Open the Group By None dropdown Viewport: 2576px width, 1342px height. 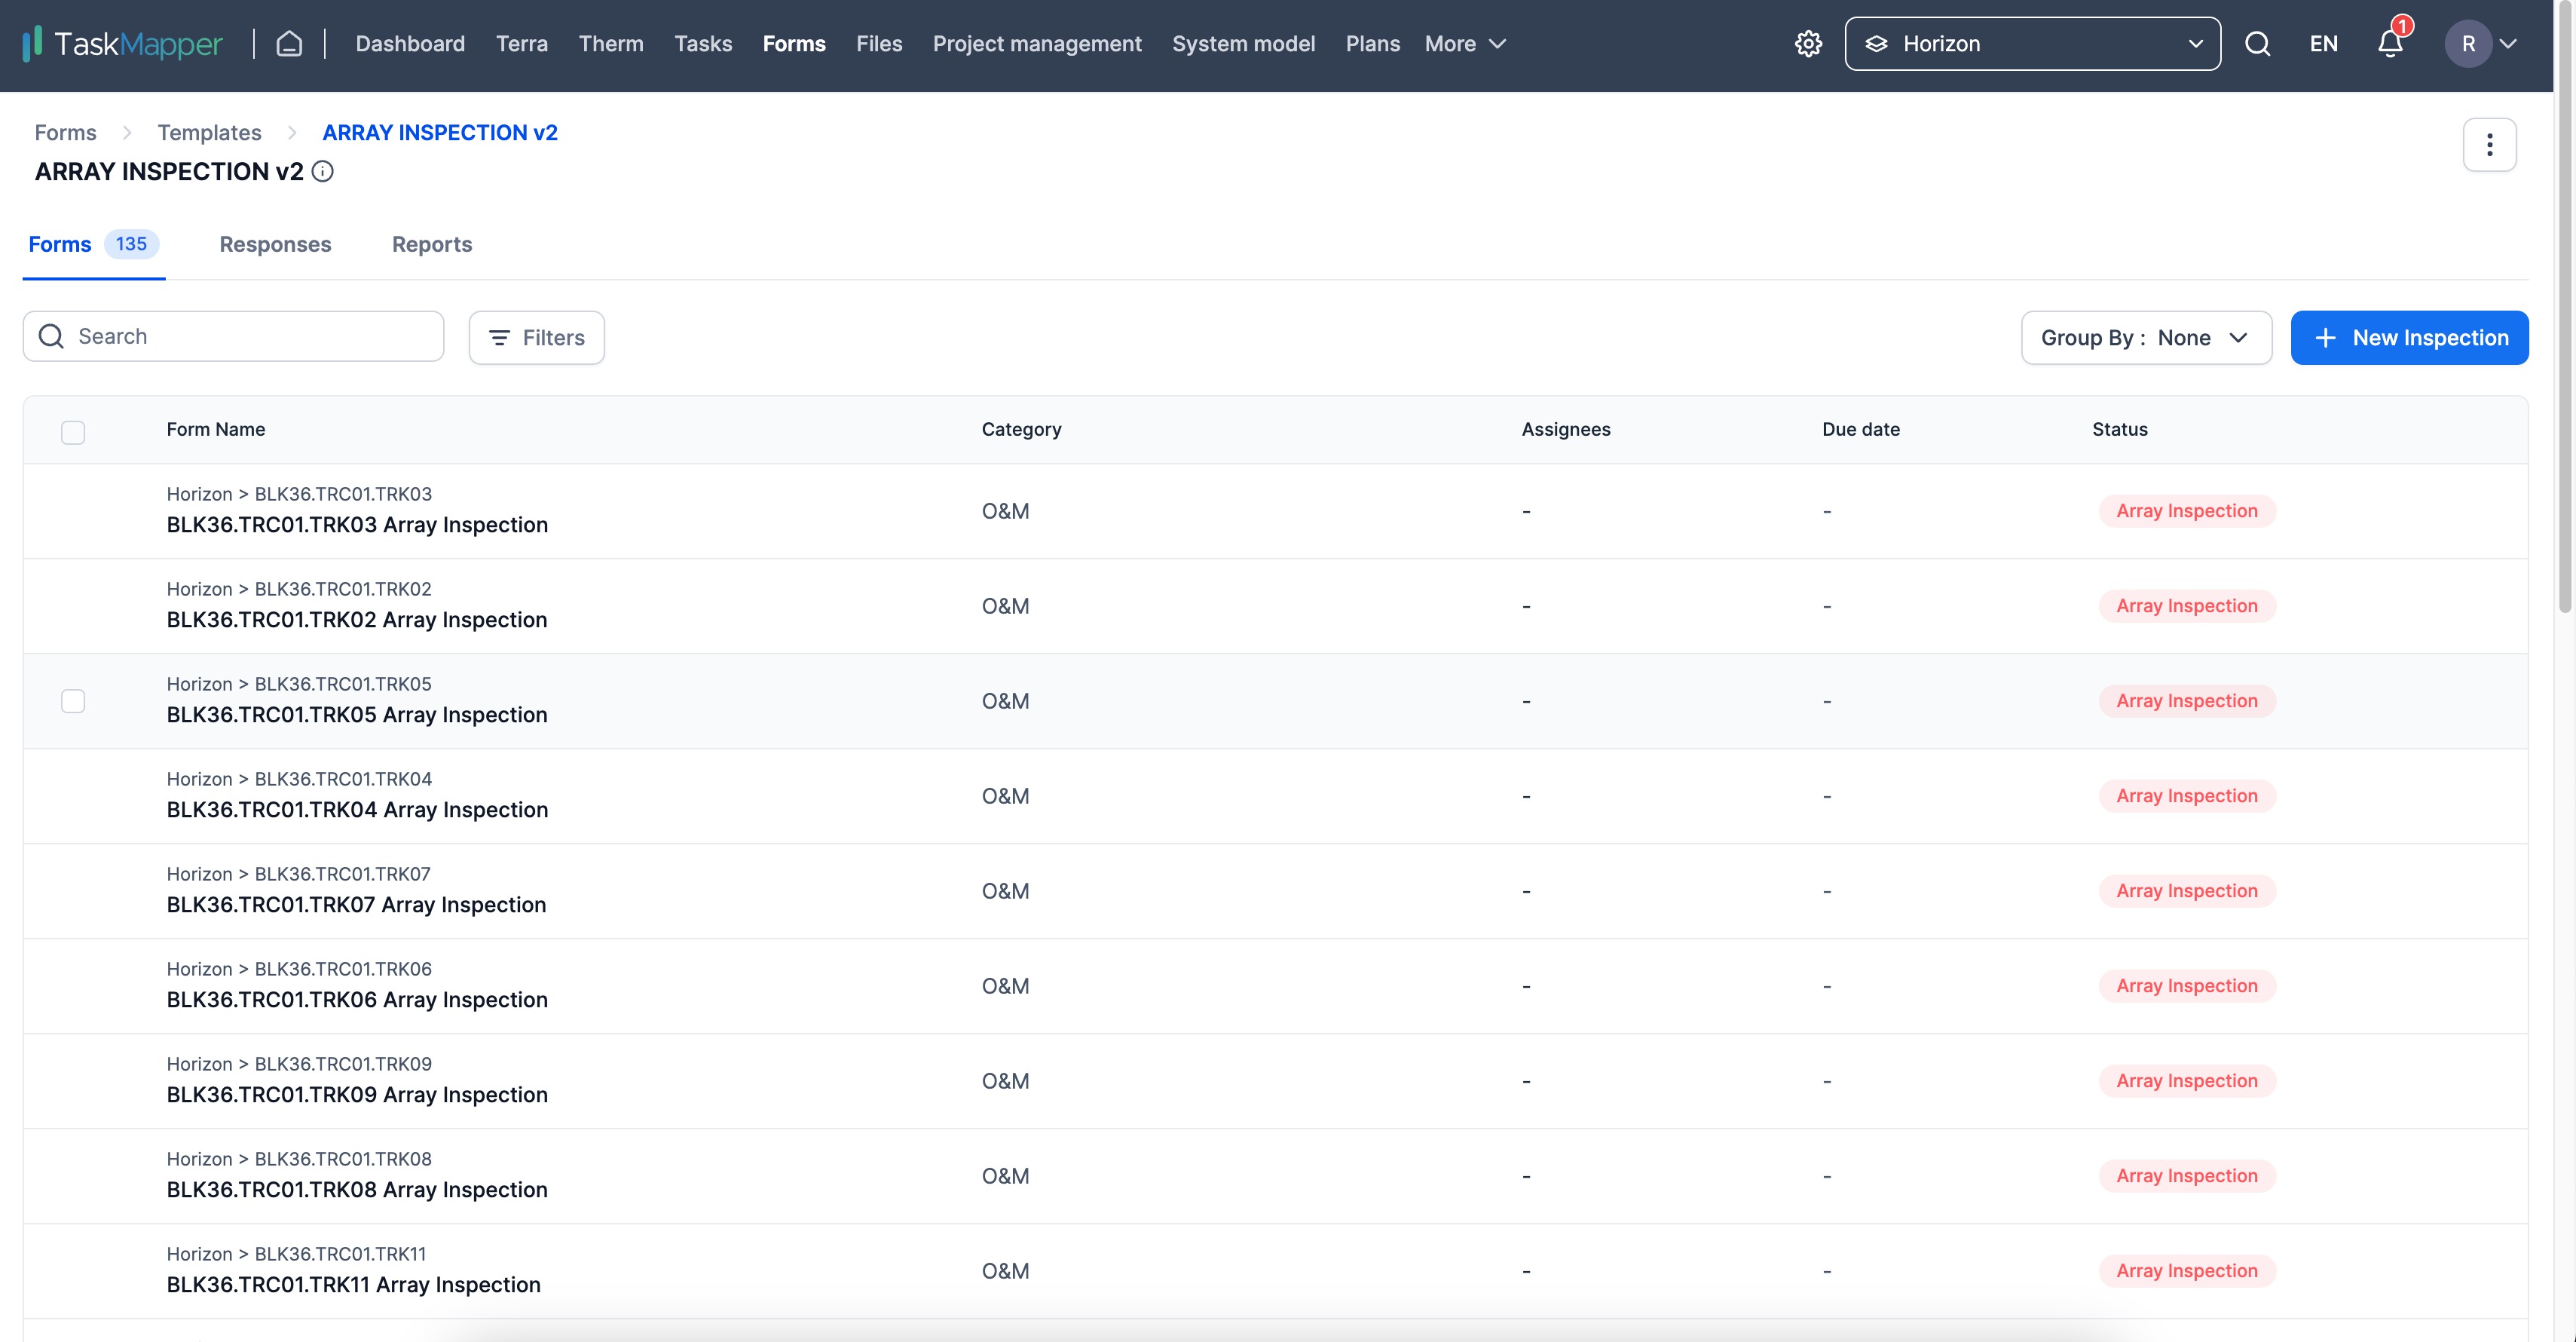(2146, 338)
